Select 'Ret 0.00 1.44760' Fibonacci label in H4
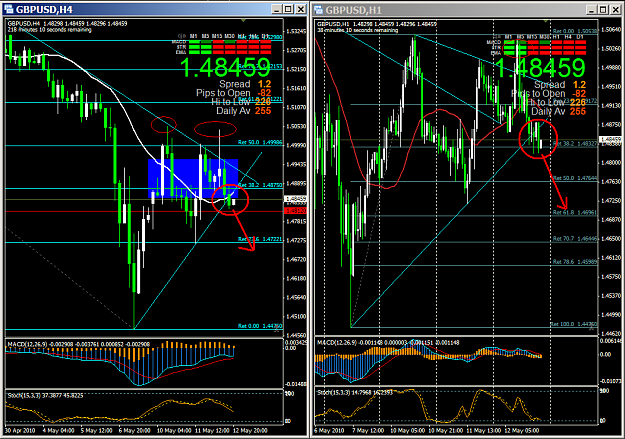 coord(260,326)
